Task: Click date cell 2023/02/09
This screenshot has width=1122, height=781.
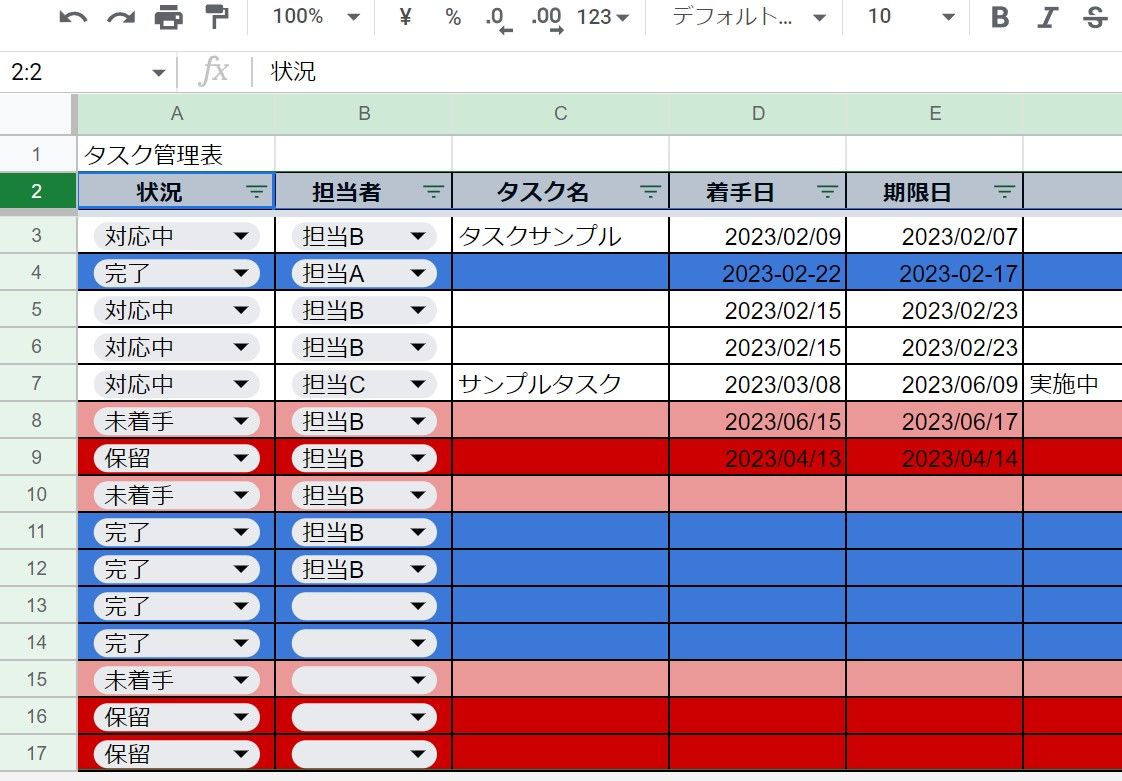Action: [758, 236]
